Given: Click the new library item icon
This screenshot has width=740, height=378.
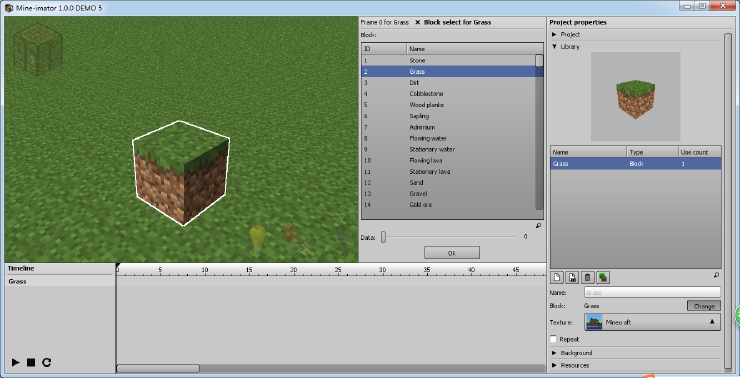Looking at the screenshot, I should pos(557,277).
